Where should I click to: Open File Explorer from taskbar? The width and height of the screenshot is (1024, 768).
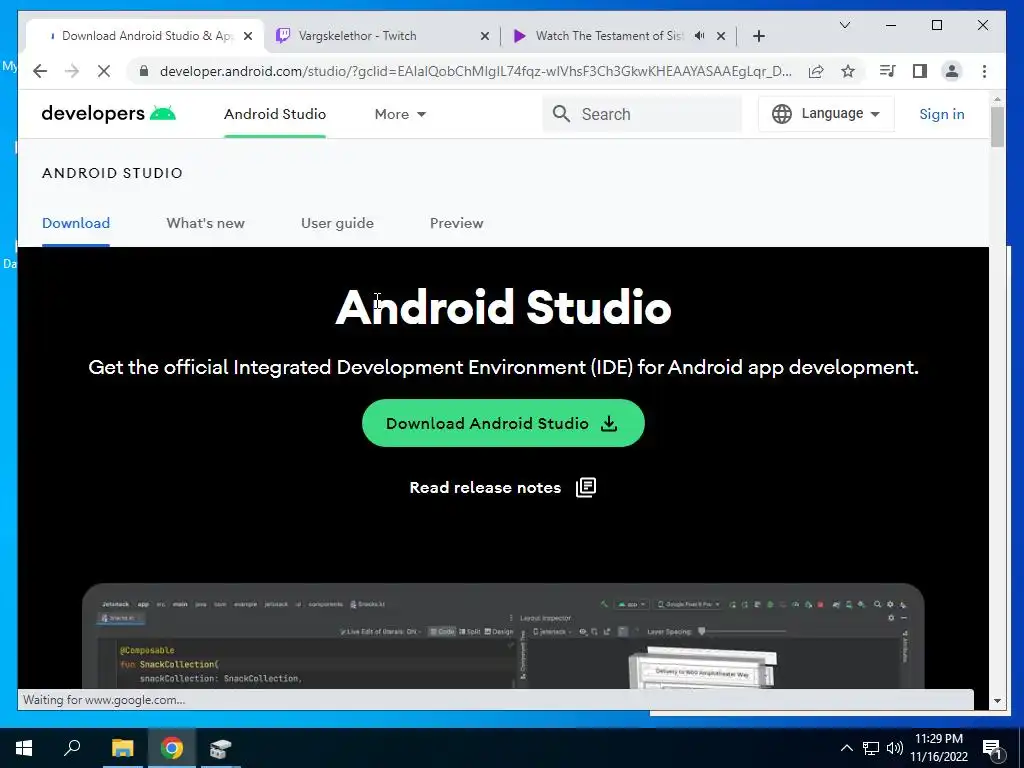click(122, 748)
